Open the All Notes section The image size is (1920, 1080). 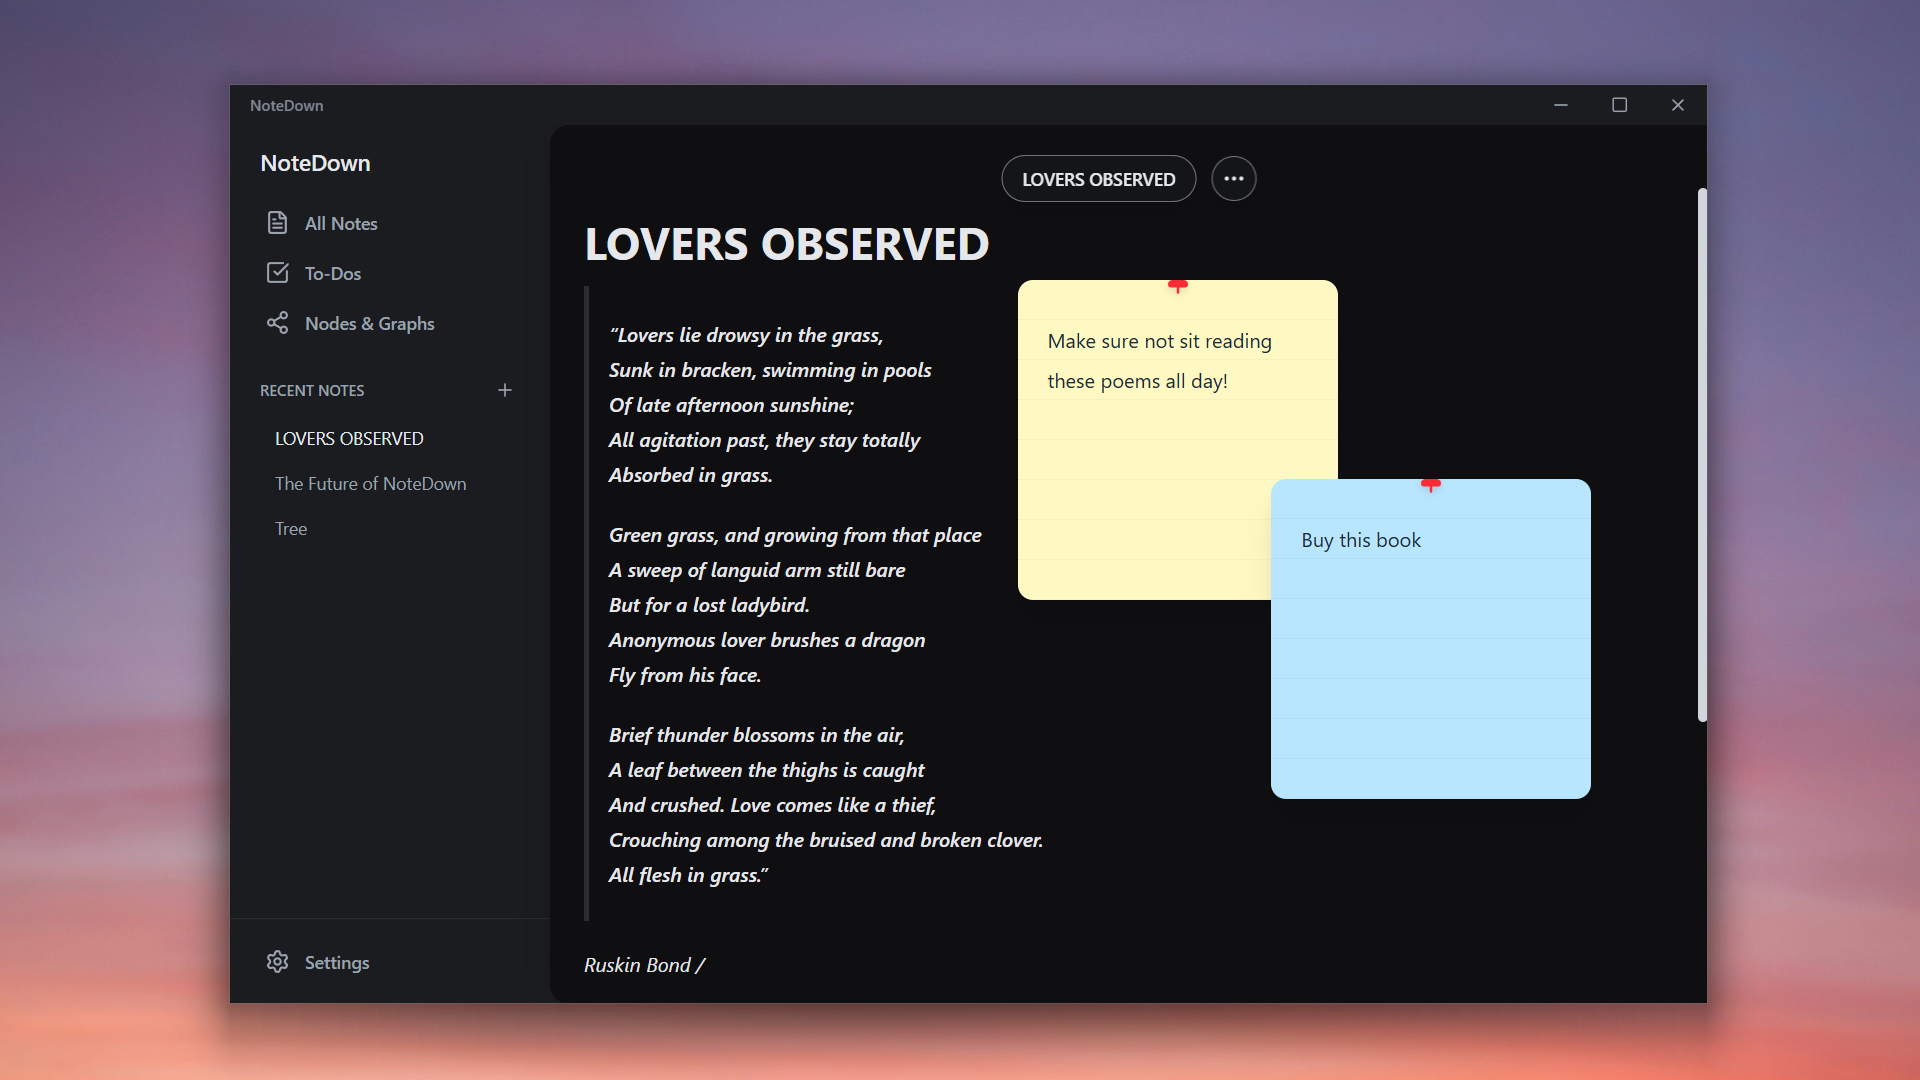341,223
